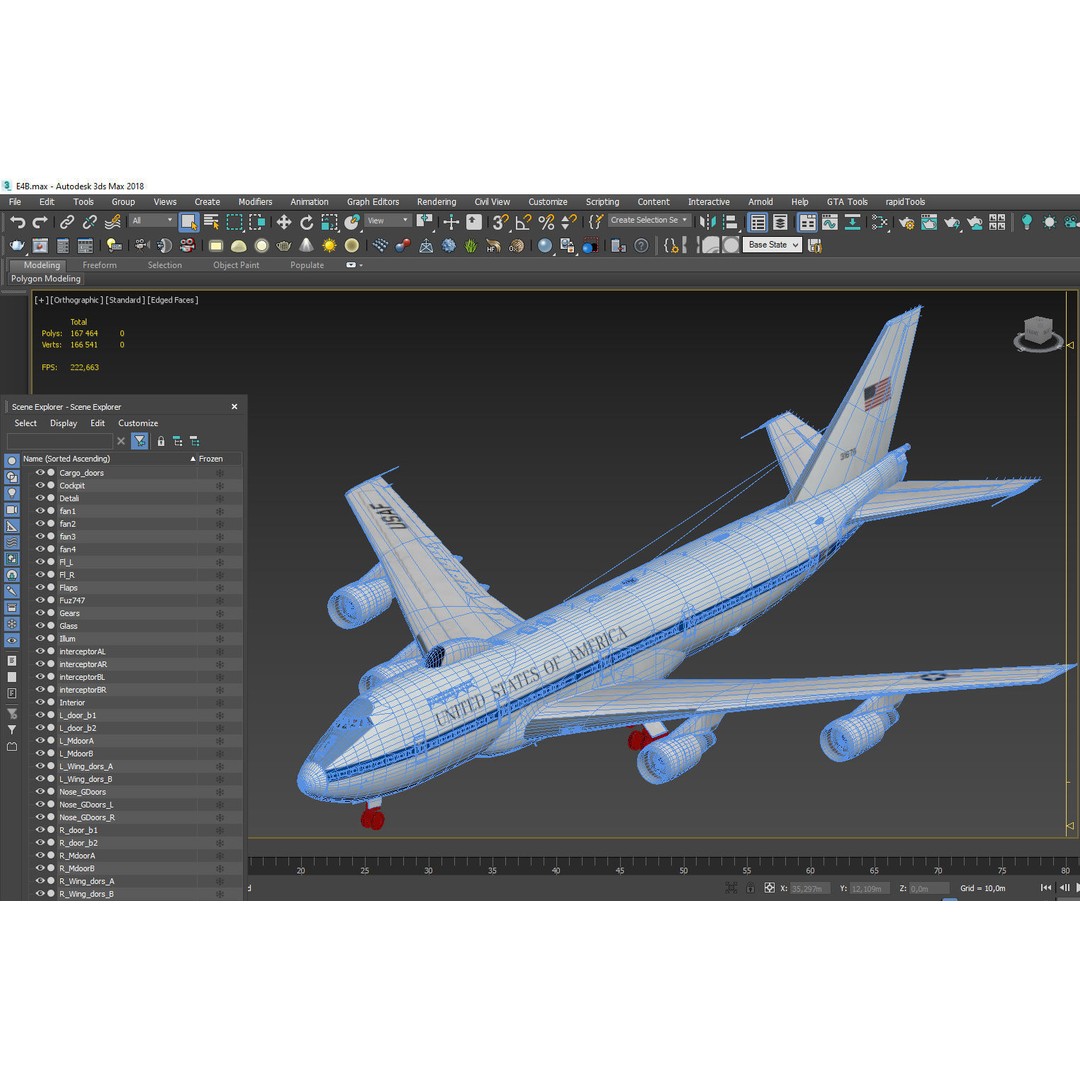Click the cone primitive icon

[307, 245]
